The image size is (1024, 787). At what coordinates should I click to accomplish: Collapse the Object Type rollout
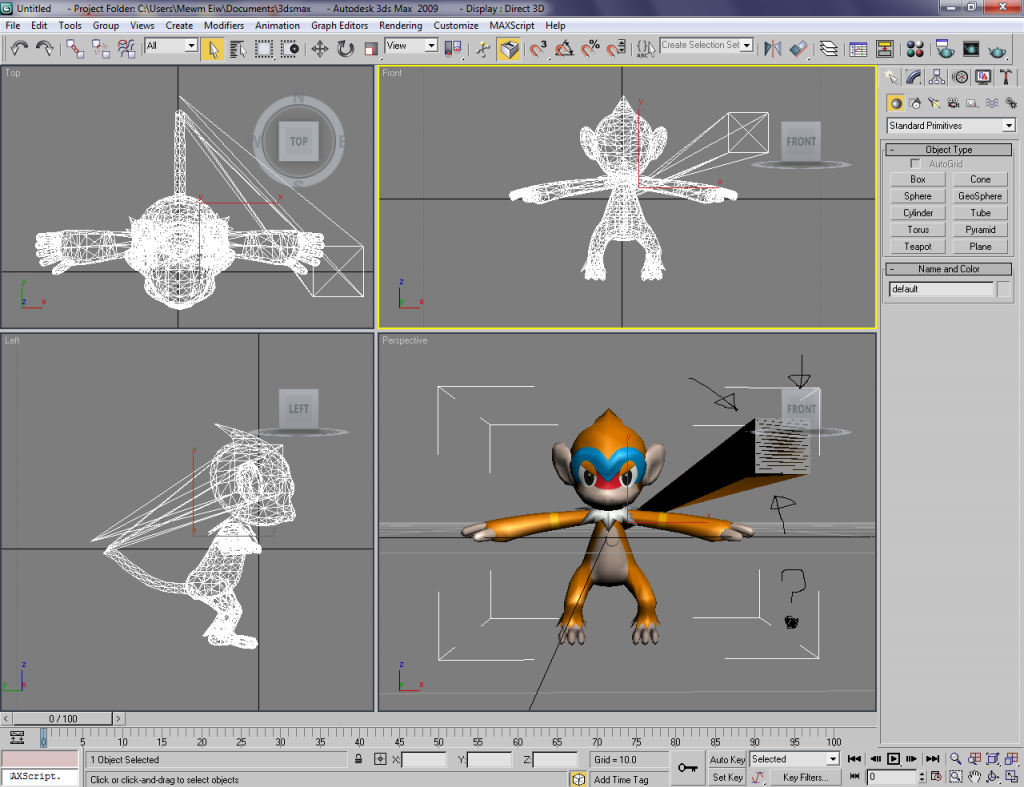pos(949,150)
